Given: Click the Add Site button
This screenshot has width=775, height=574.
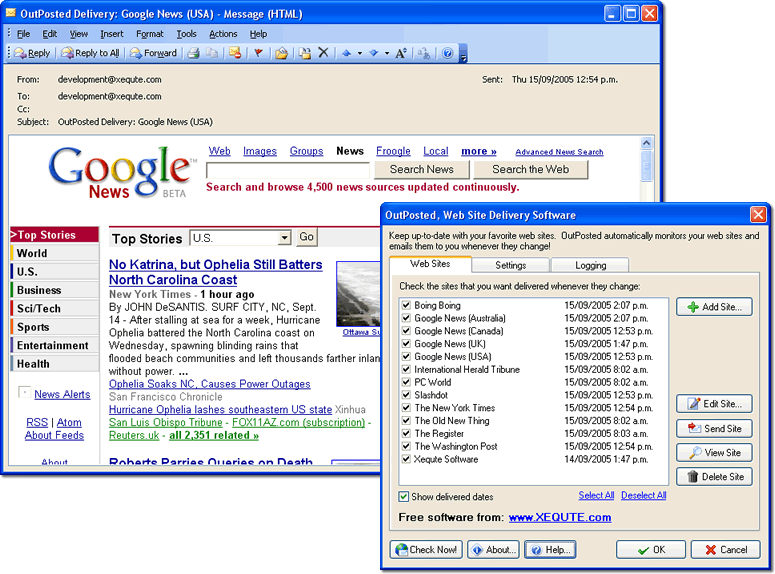Looking at the screenshot, I should 714,307.
